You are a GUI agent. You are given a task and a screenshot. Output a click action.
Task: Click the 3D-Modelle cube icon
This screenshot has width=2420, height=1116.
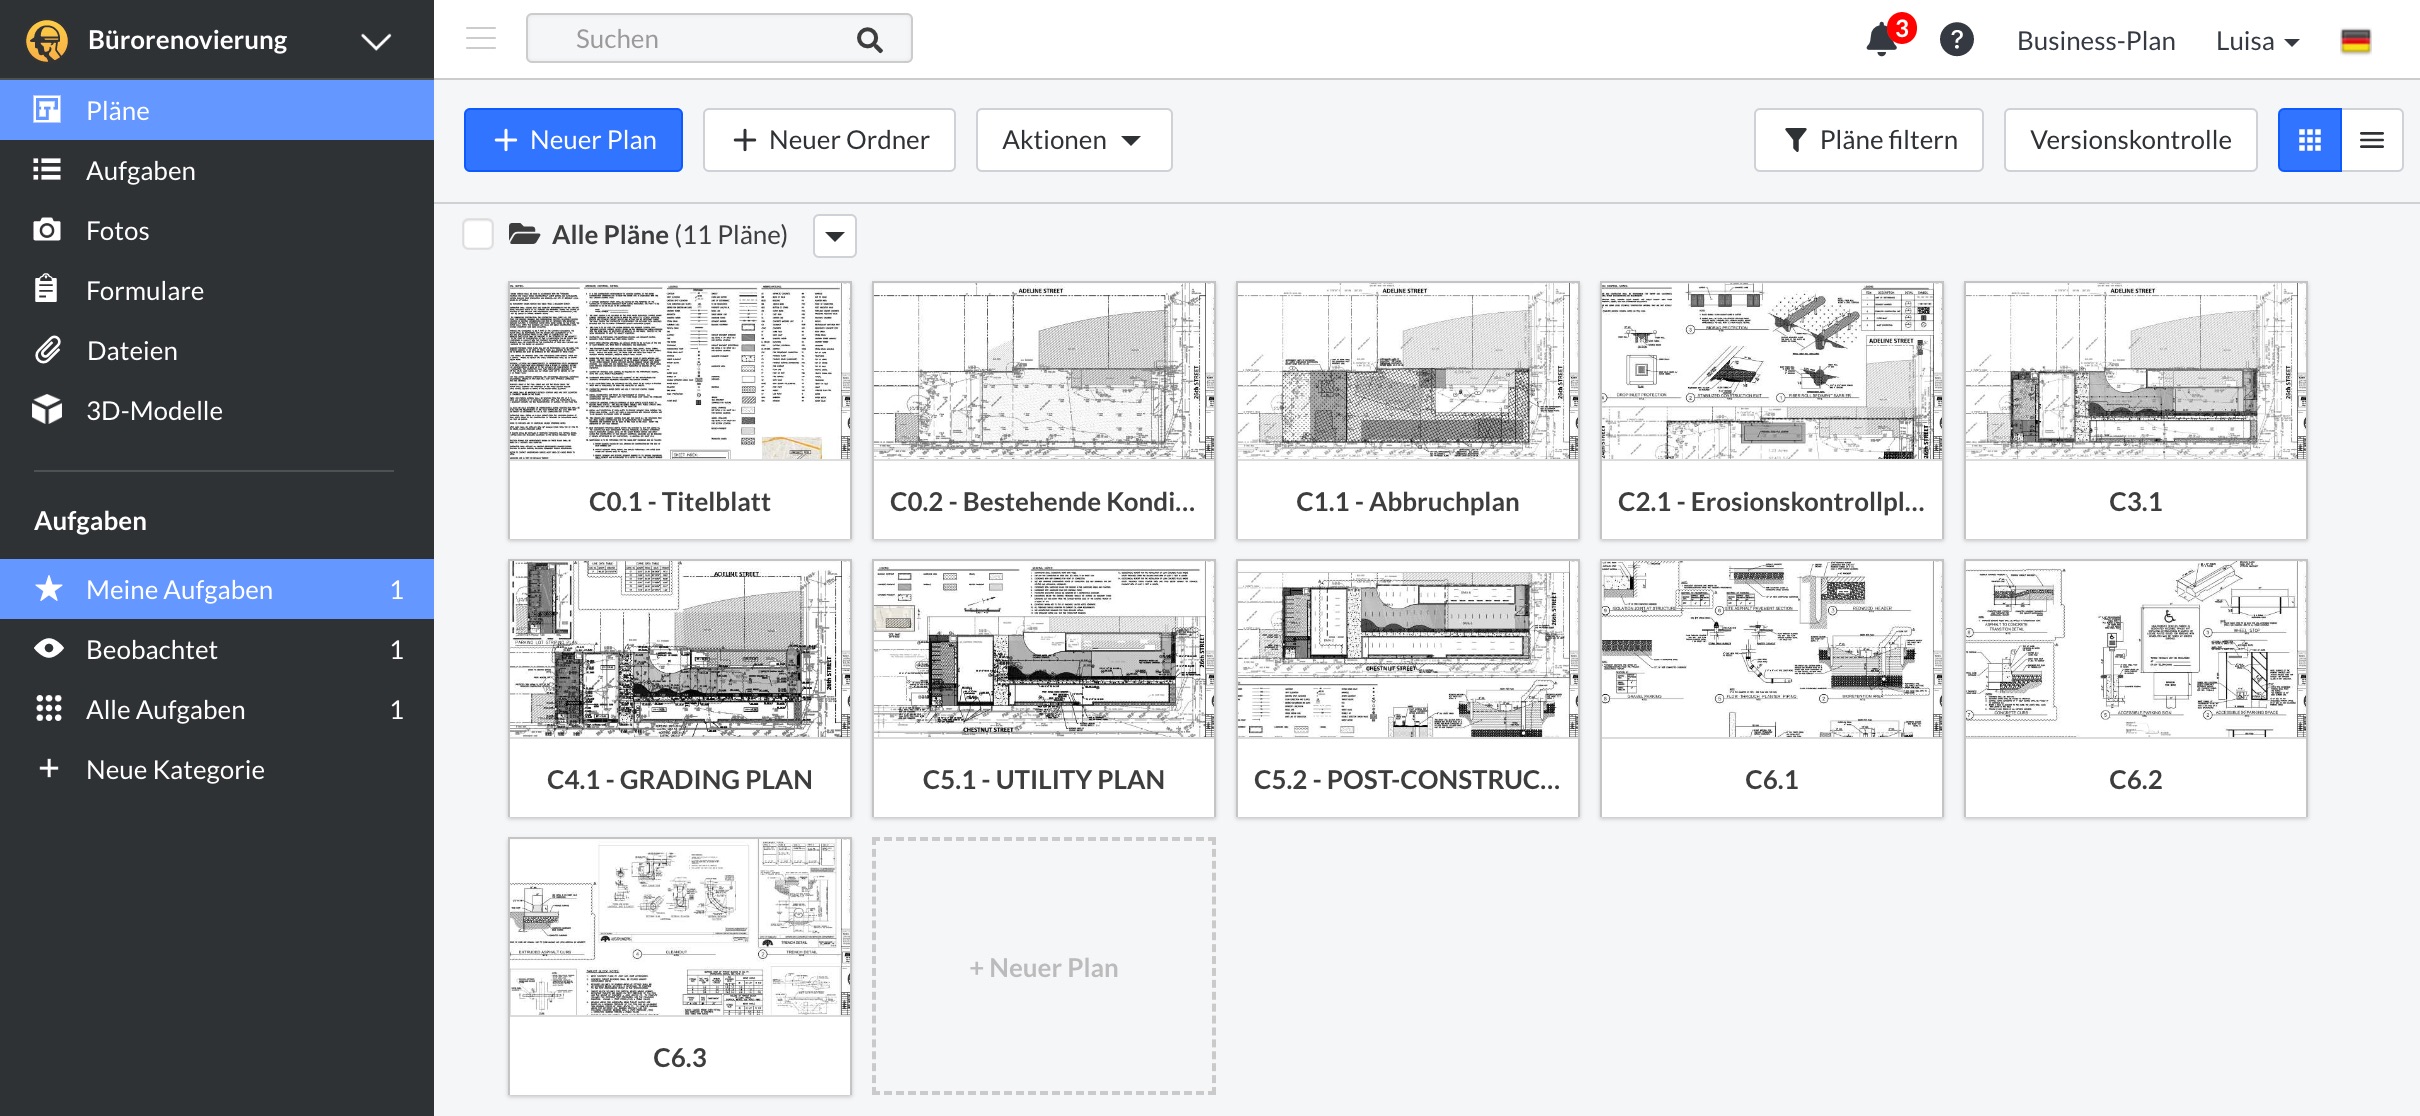pos(47,409)
